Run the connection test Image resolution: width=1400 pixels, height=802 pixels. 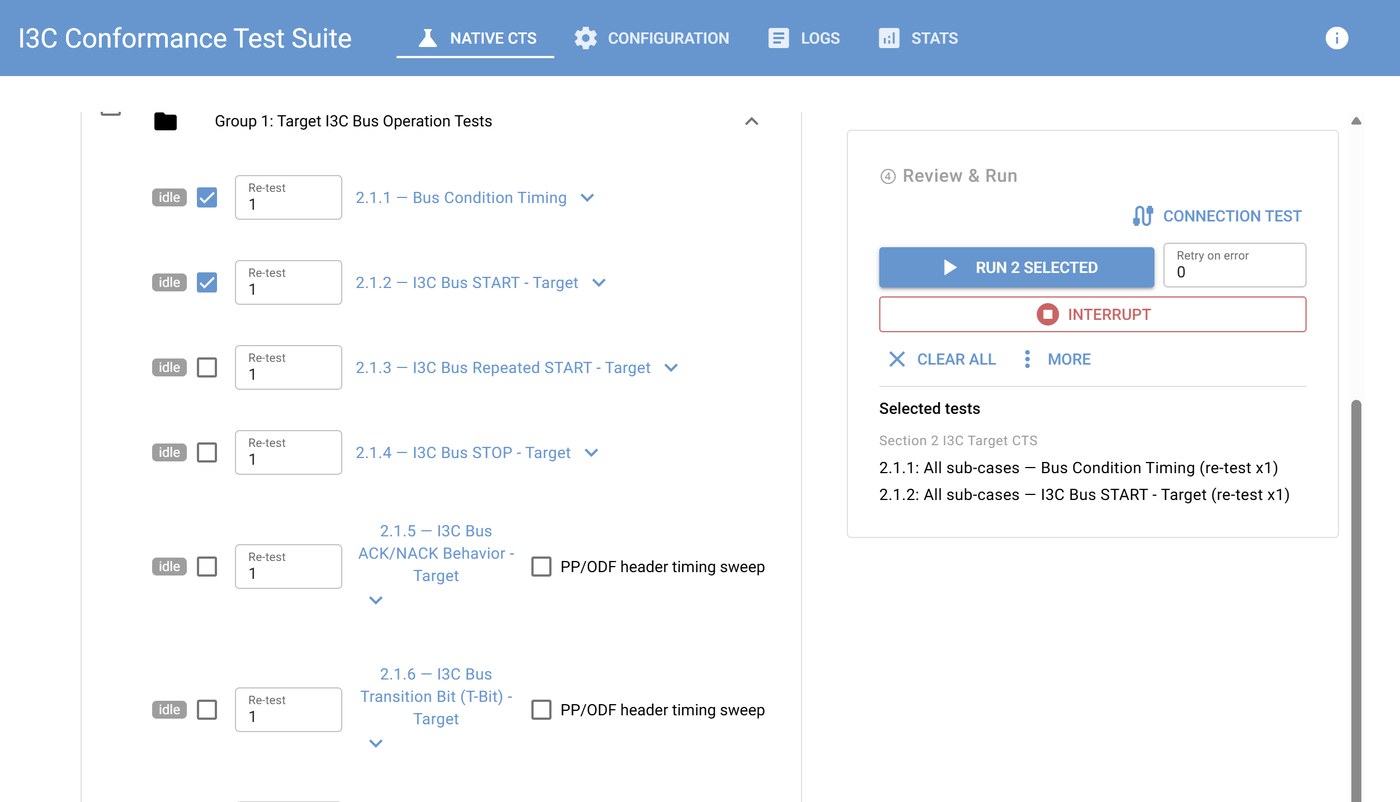click(1217, 216)
